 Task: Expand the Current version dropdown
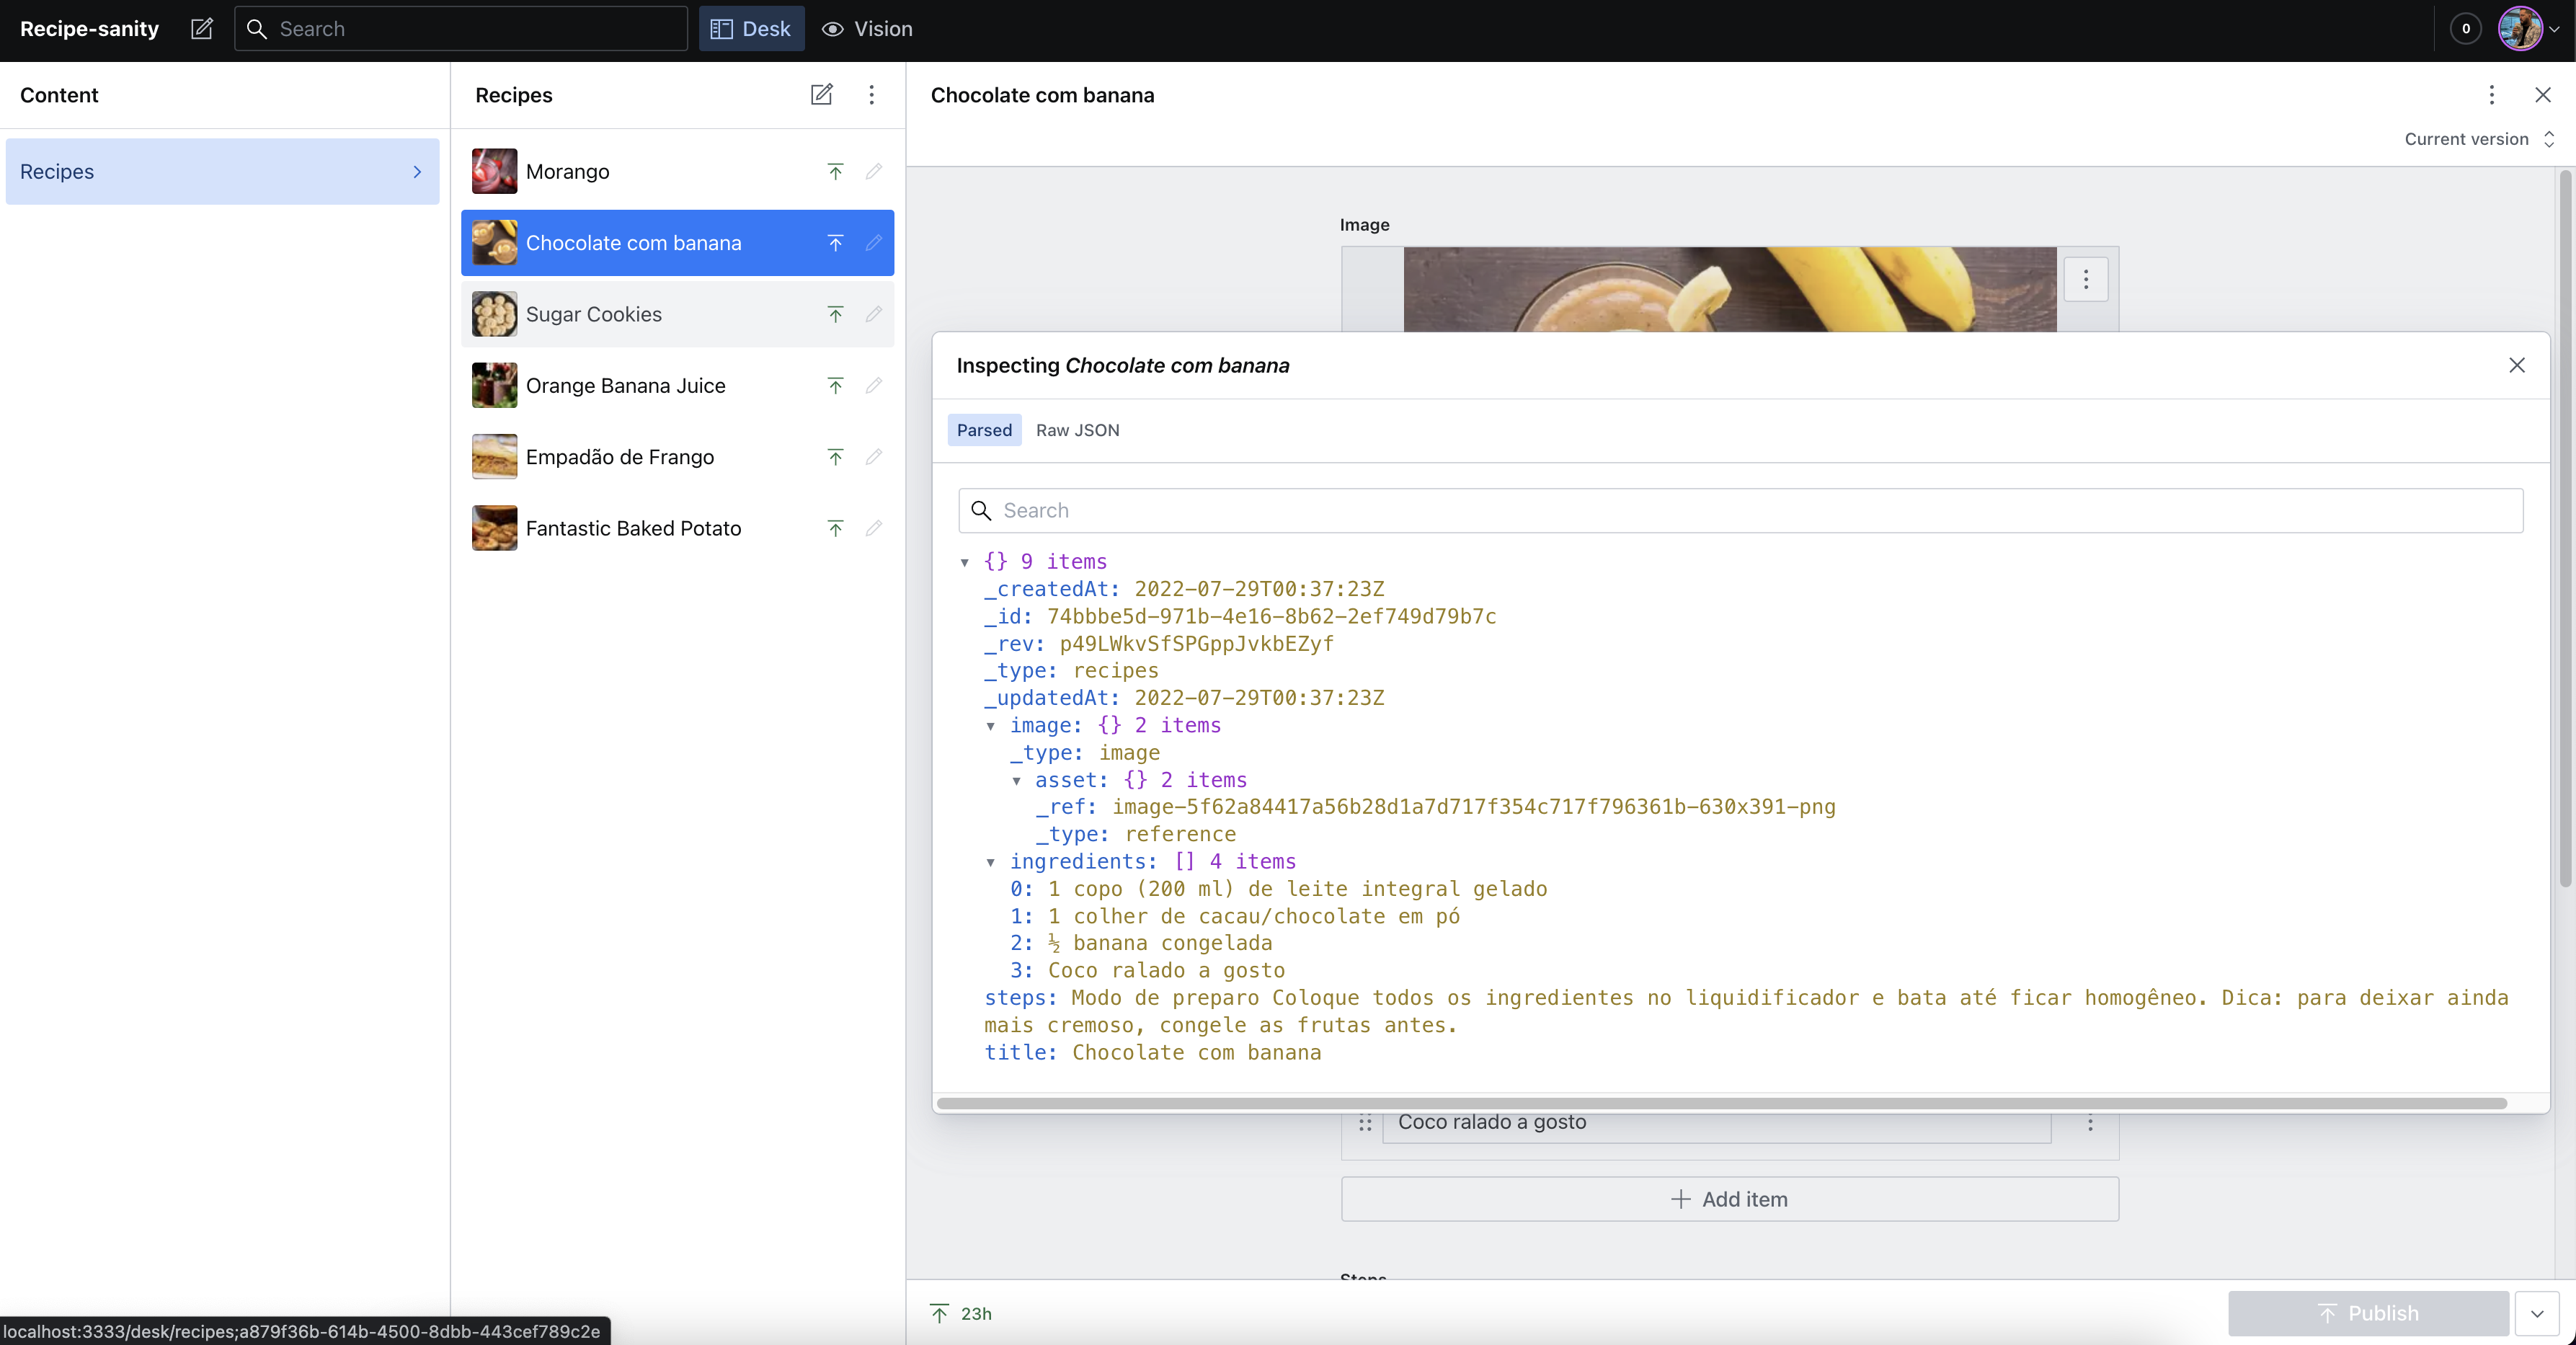(x=2479, y=140)
